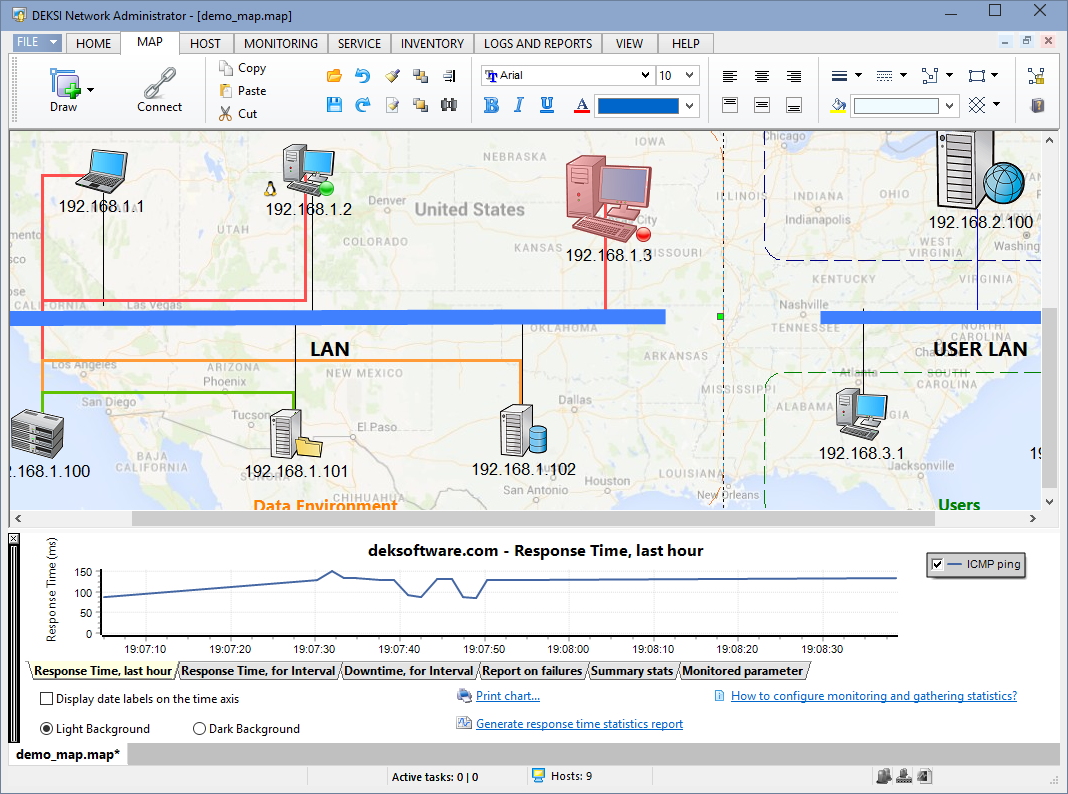Select the fill color paint bucket icon
The width and height of the screenshot is (1068, 794).
point(837,104)
